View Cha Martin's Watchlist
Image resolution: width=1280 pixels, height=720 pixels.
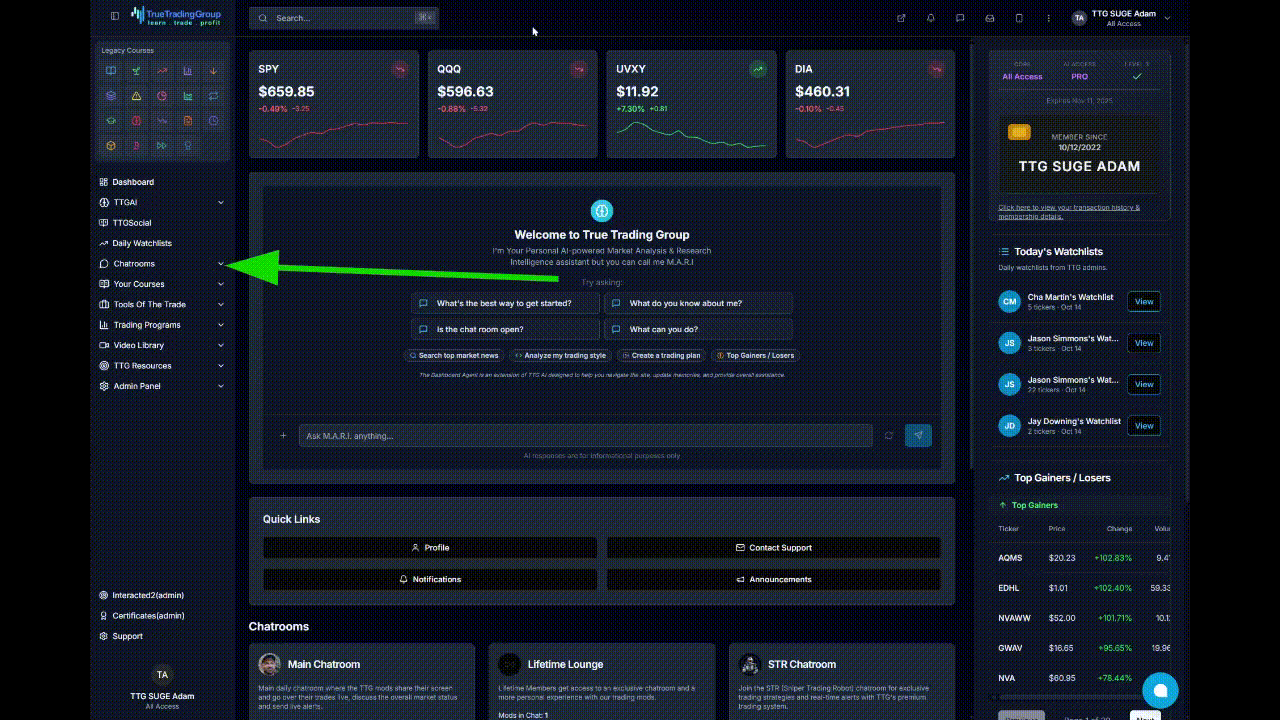click(1144, 302)
